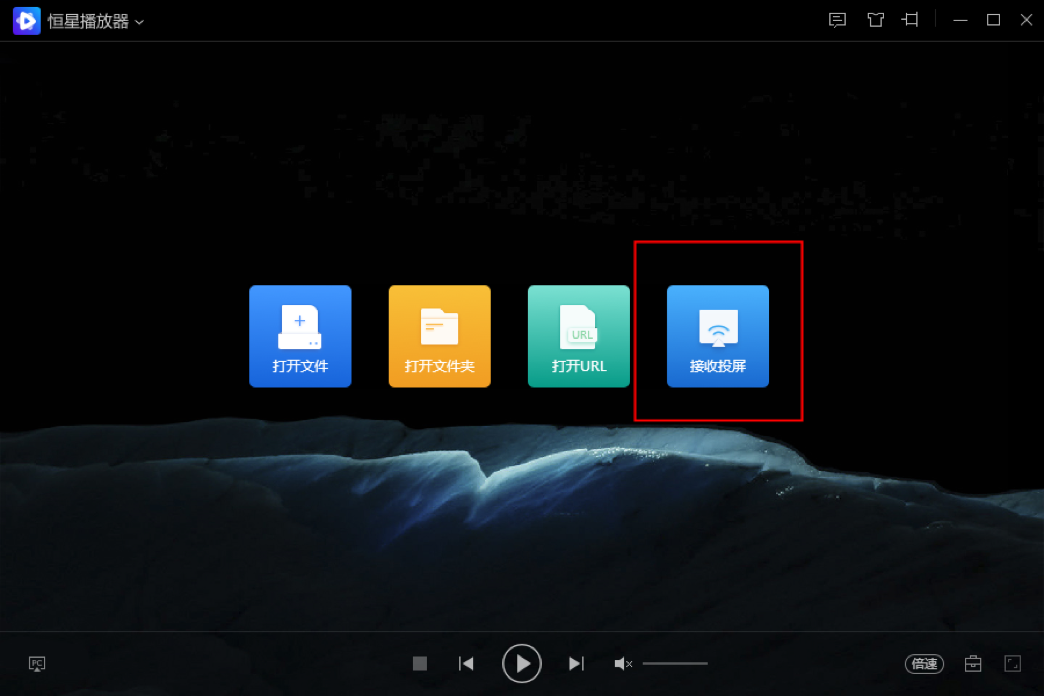Click the 打开文件 tile
Image resolution: width=1044 pixels, height=696 pixels.
coord(300,336)
